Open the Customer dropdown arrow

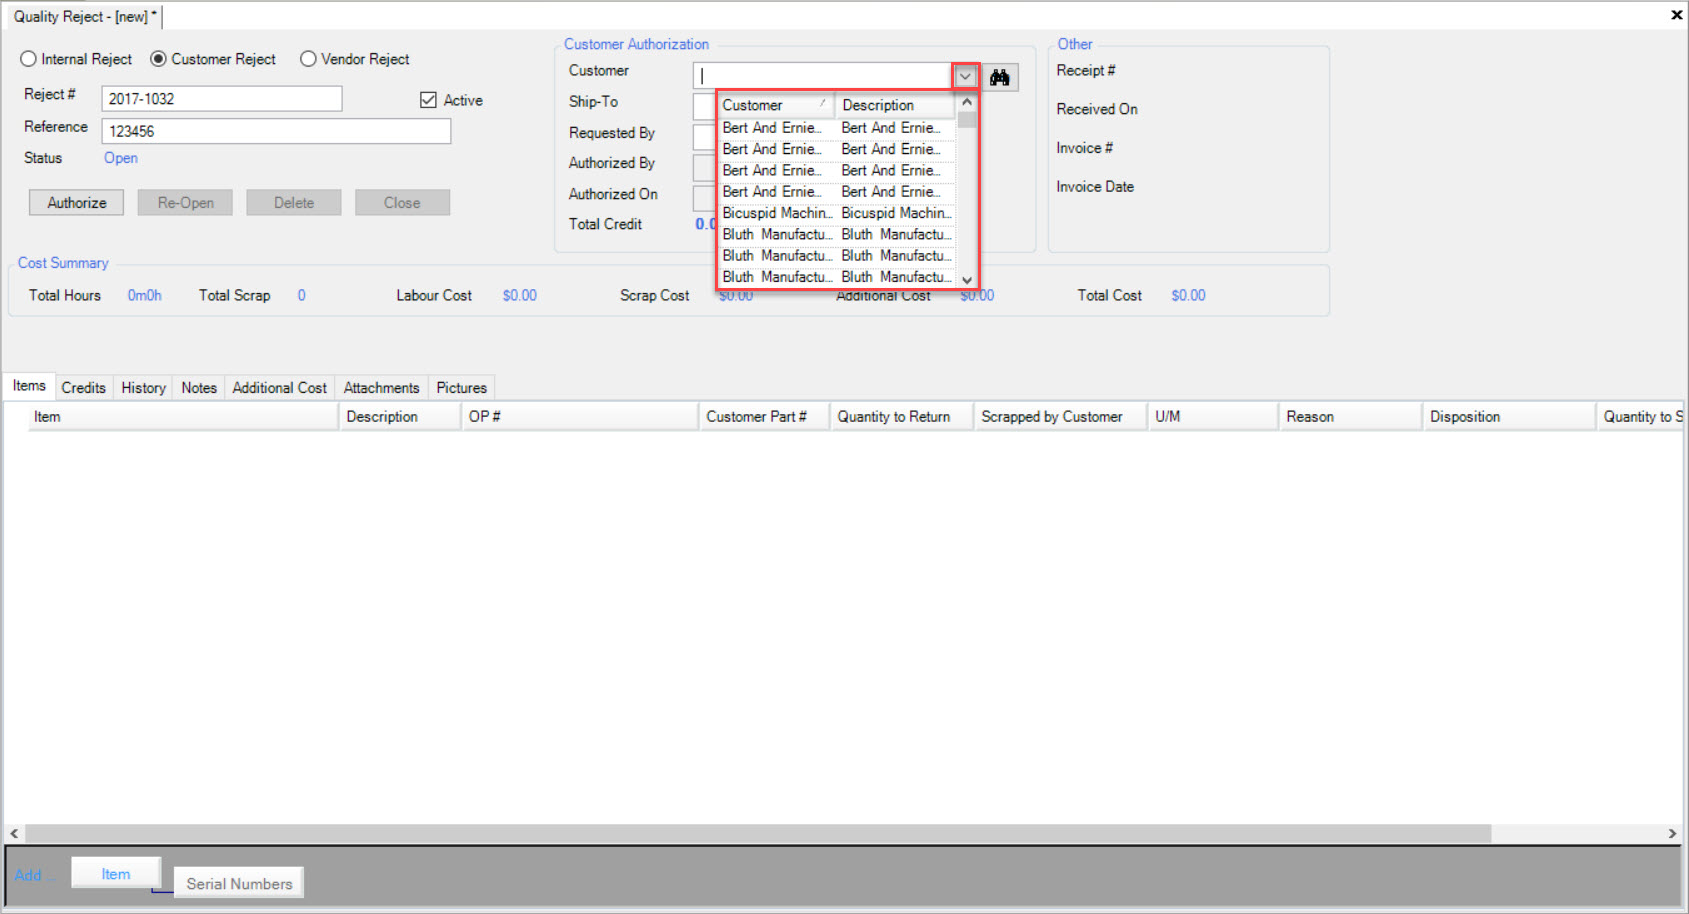tap(965, 76)
